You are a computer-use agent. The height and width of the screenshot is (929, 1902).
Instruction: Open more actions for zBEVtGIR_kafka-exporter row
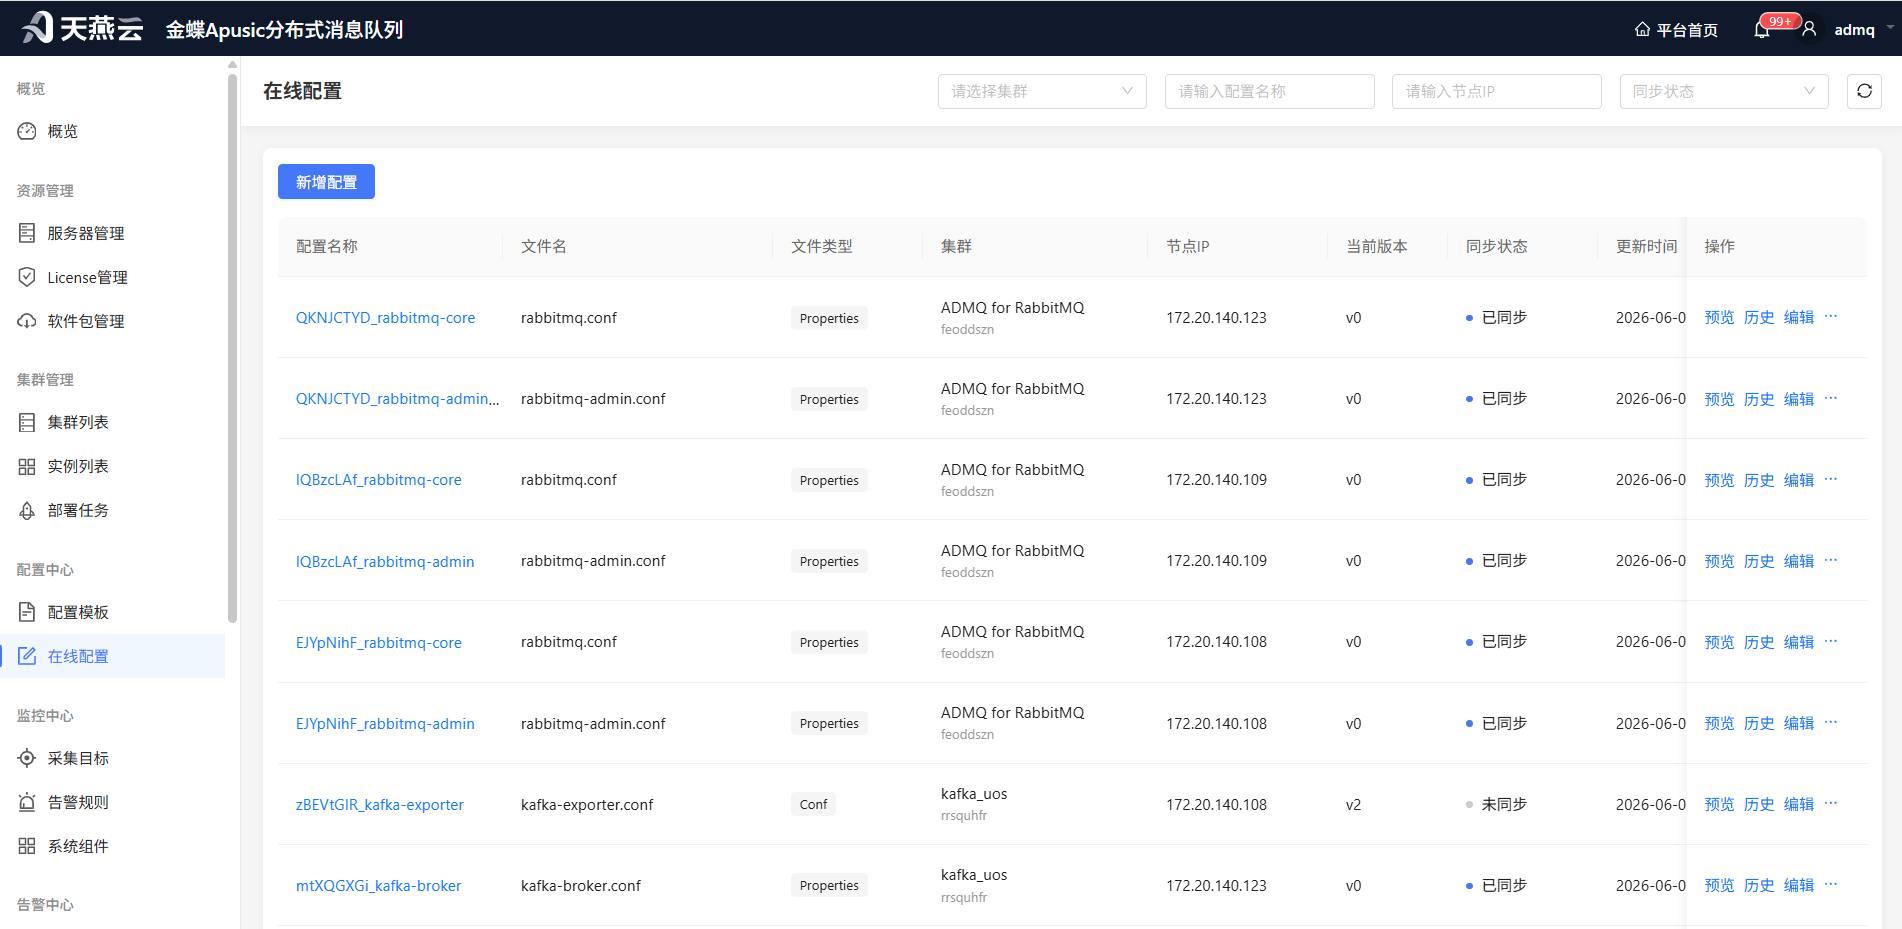click(1831, 803)
